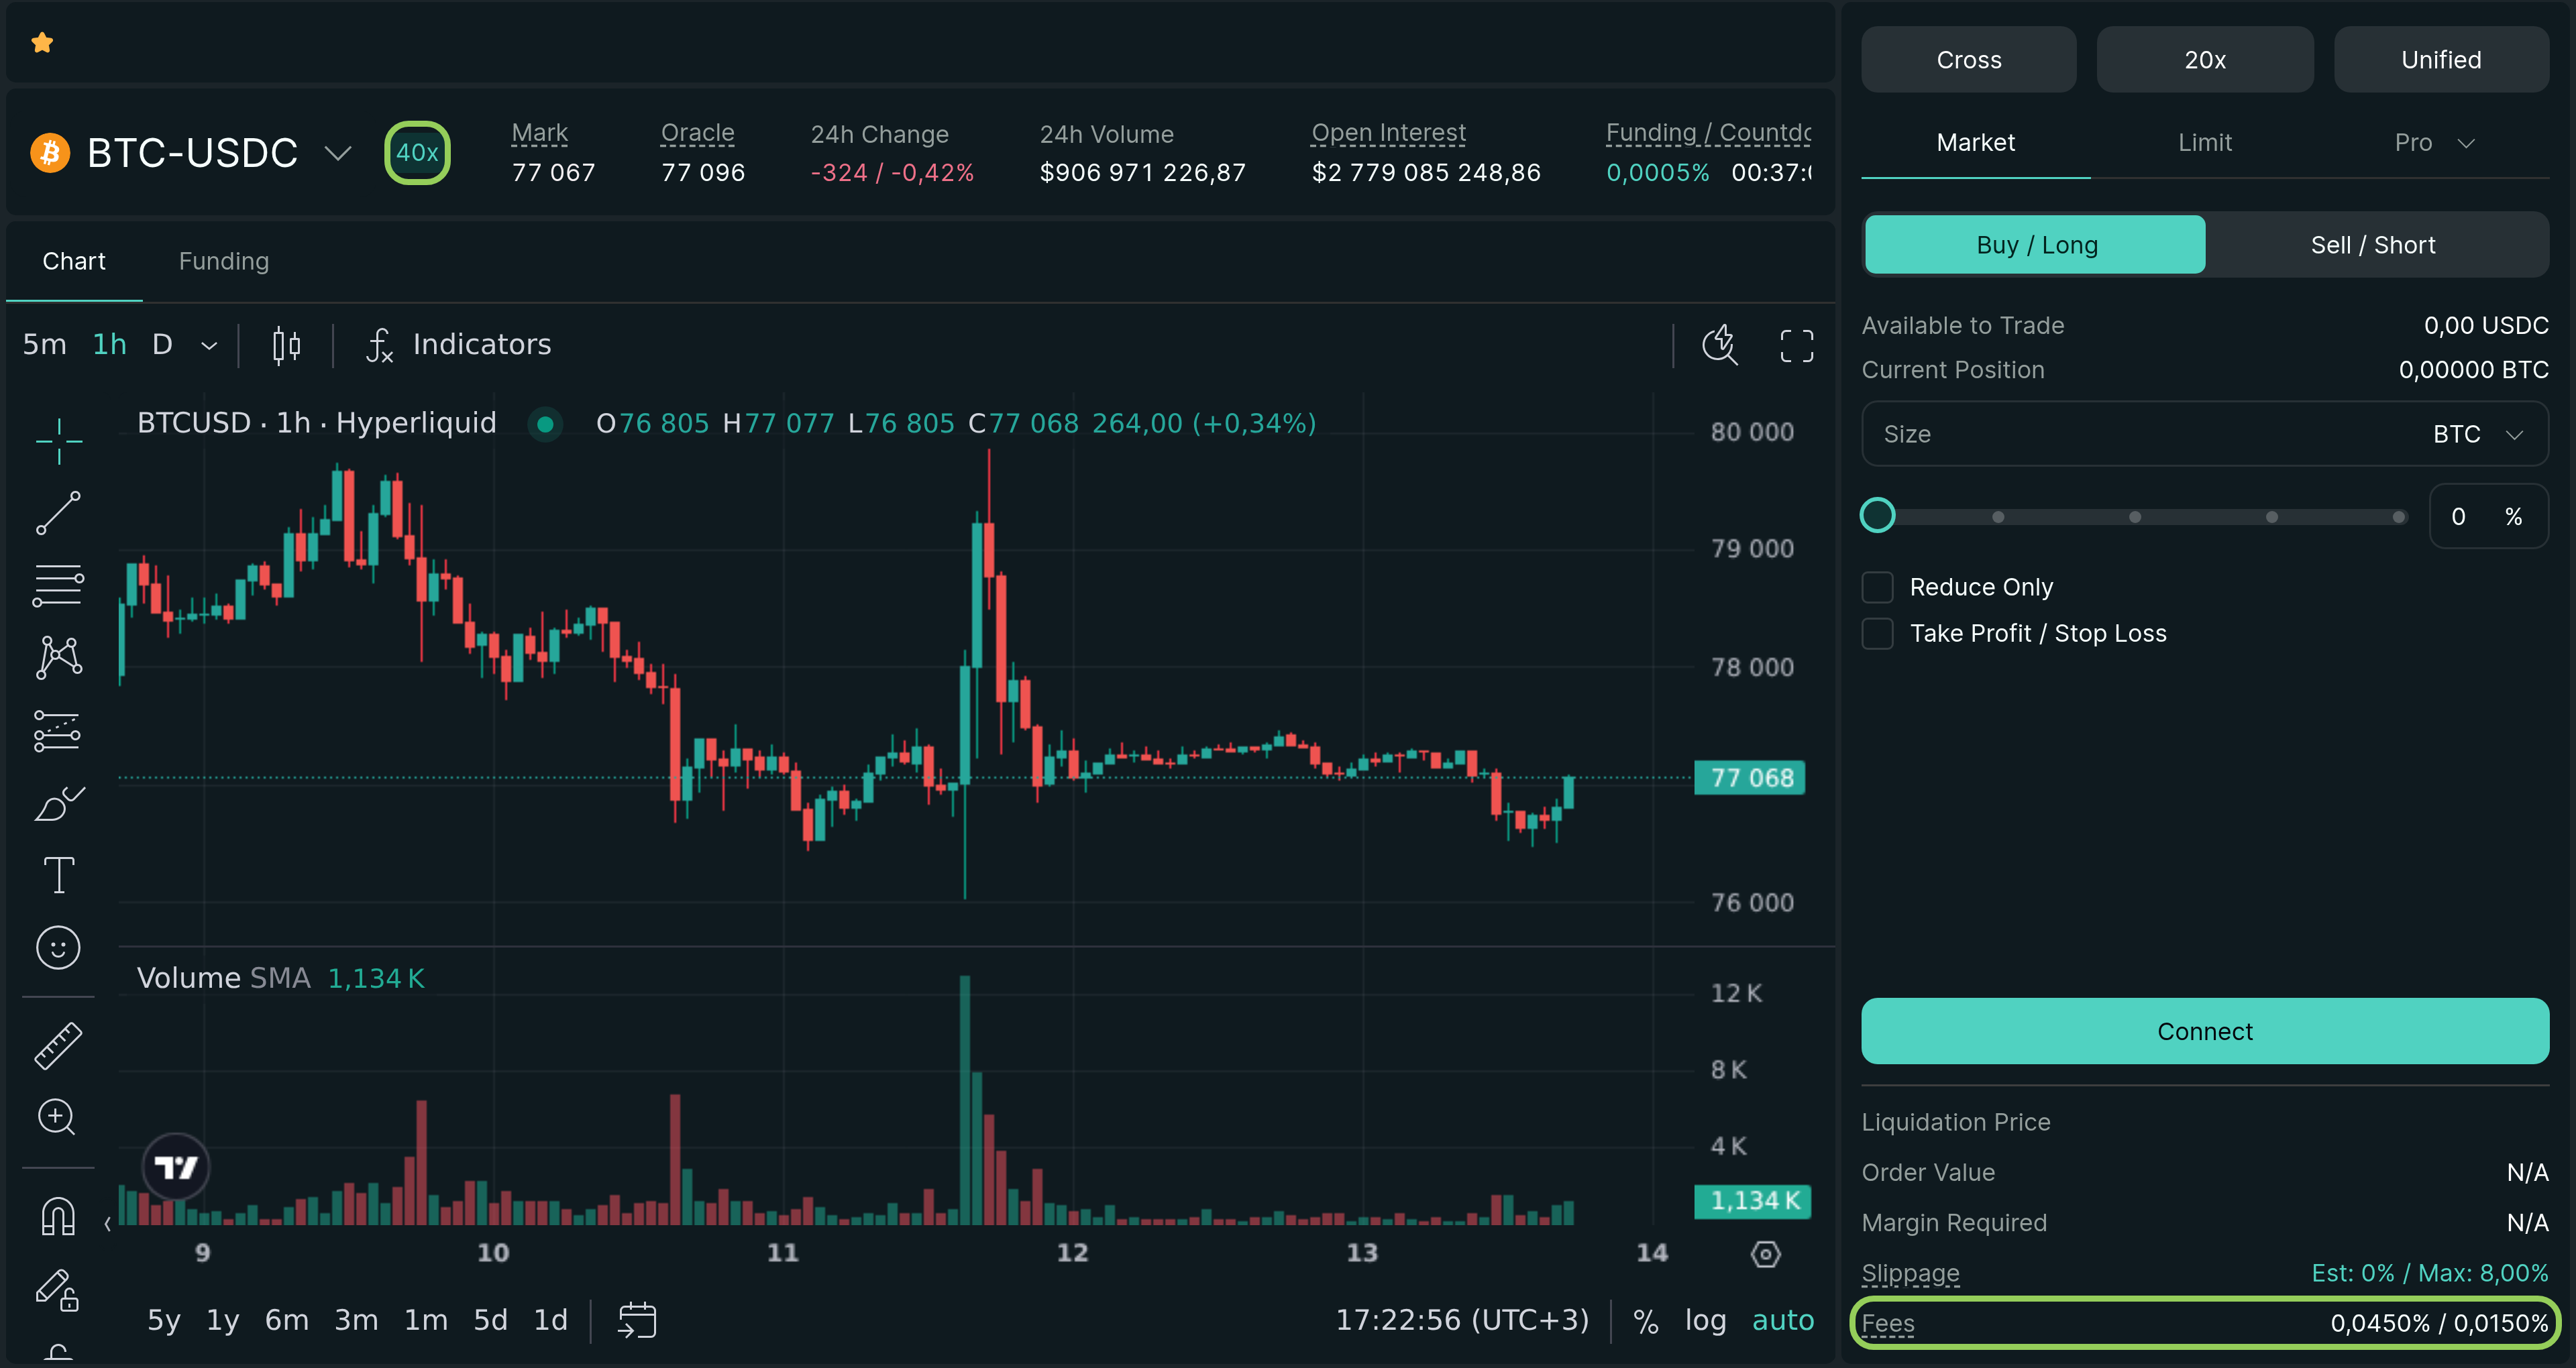Click the favorite star icon
The image size is (2576, 1368).
coord(42,42)
